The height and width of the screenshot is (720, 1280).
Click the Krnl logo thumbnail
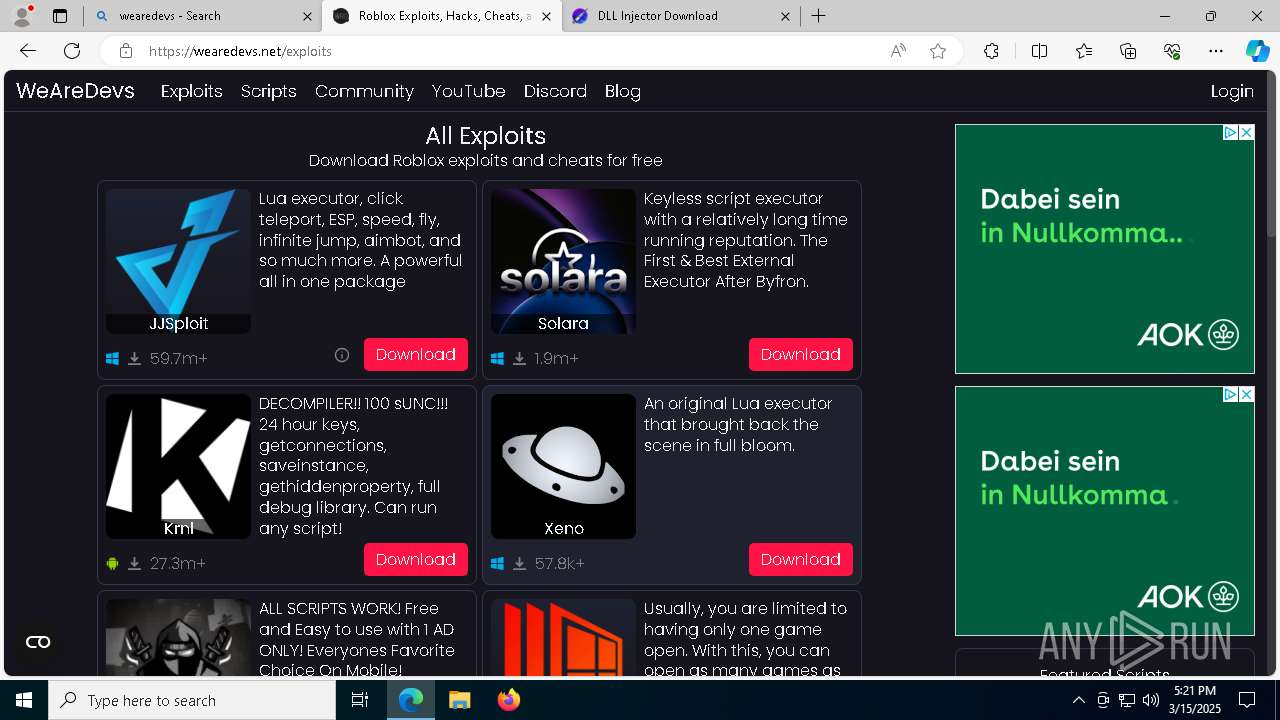coord(178,466)
